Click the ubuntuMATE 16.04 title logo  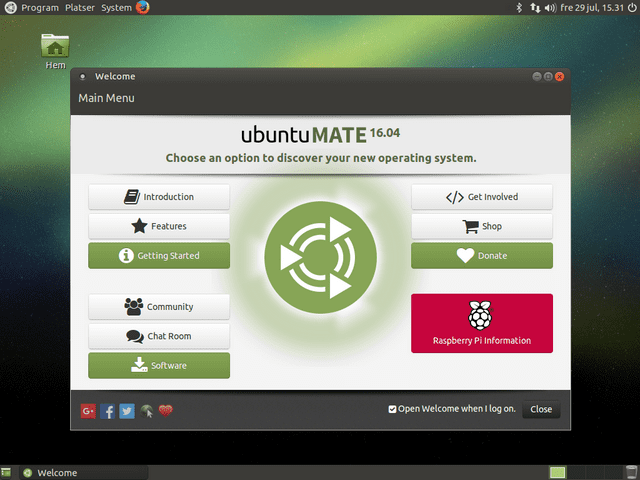point(320,135)
